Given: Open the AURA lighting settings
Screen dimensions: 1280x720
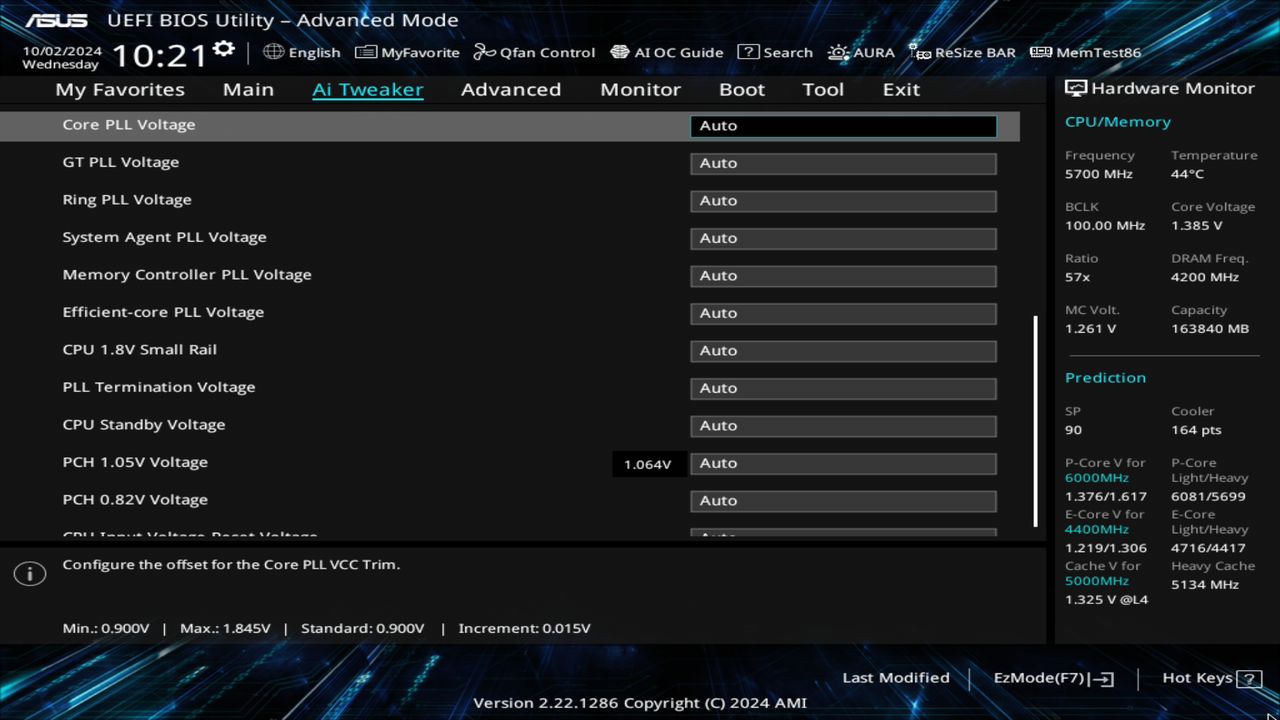Looking at the screenshot, I should pyautogui.click(x=861, y=52).
